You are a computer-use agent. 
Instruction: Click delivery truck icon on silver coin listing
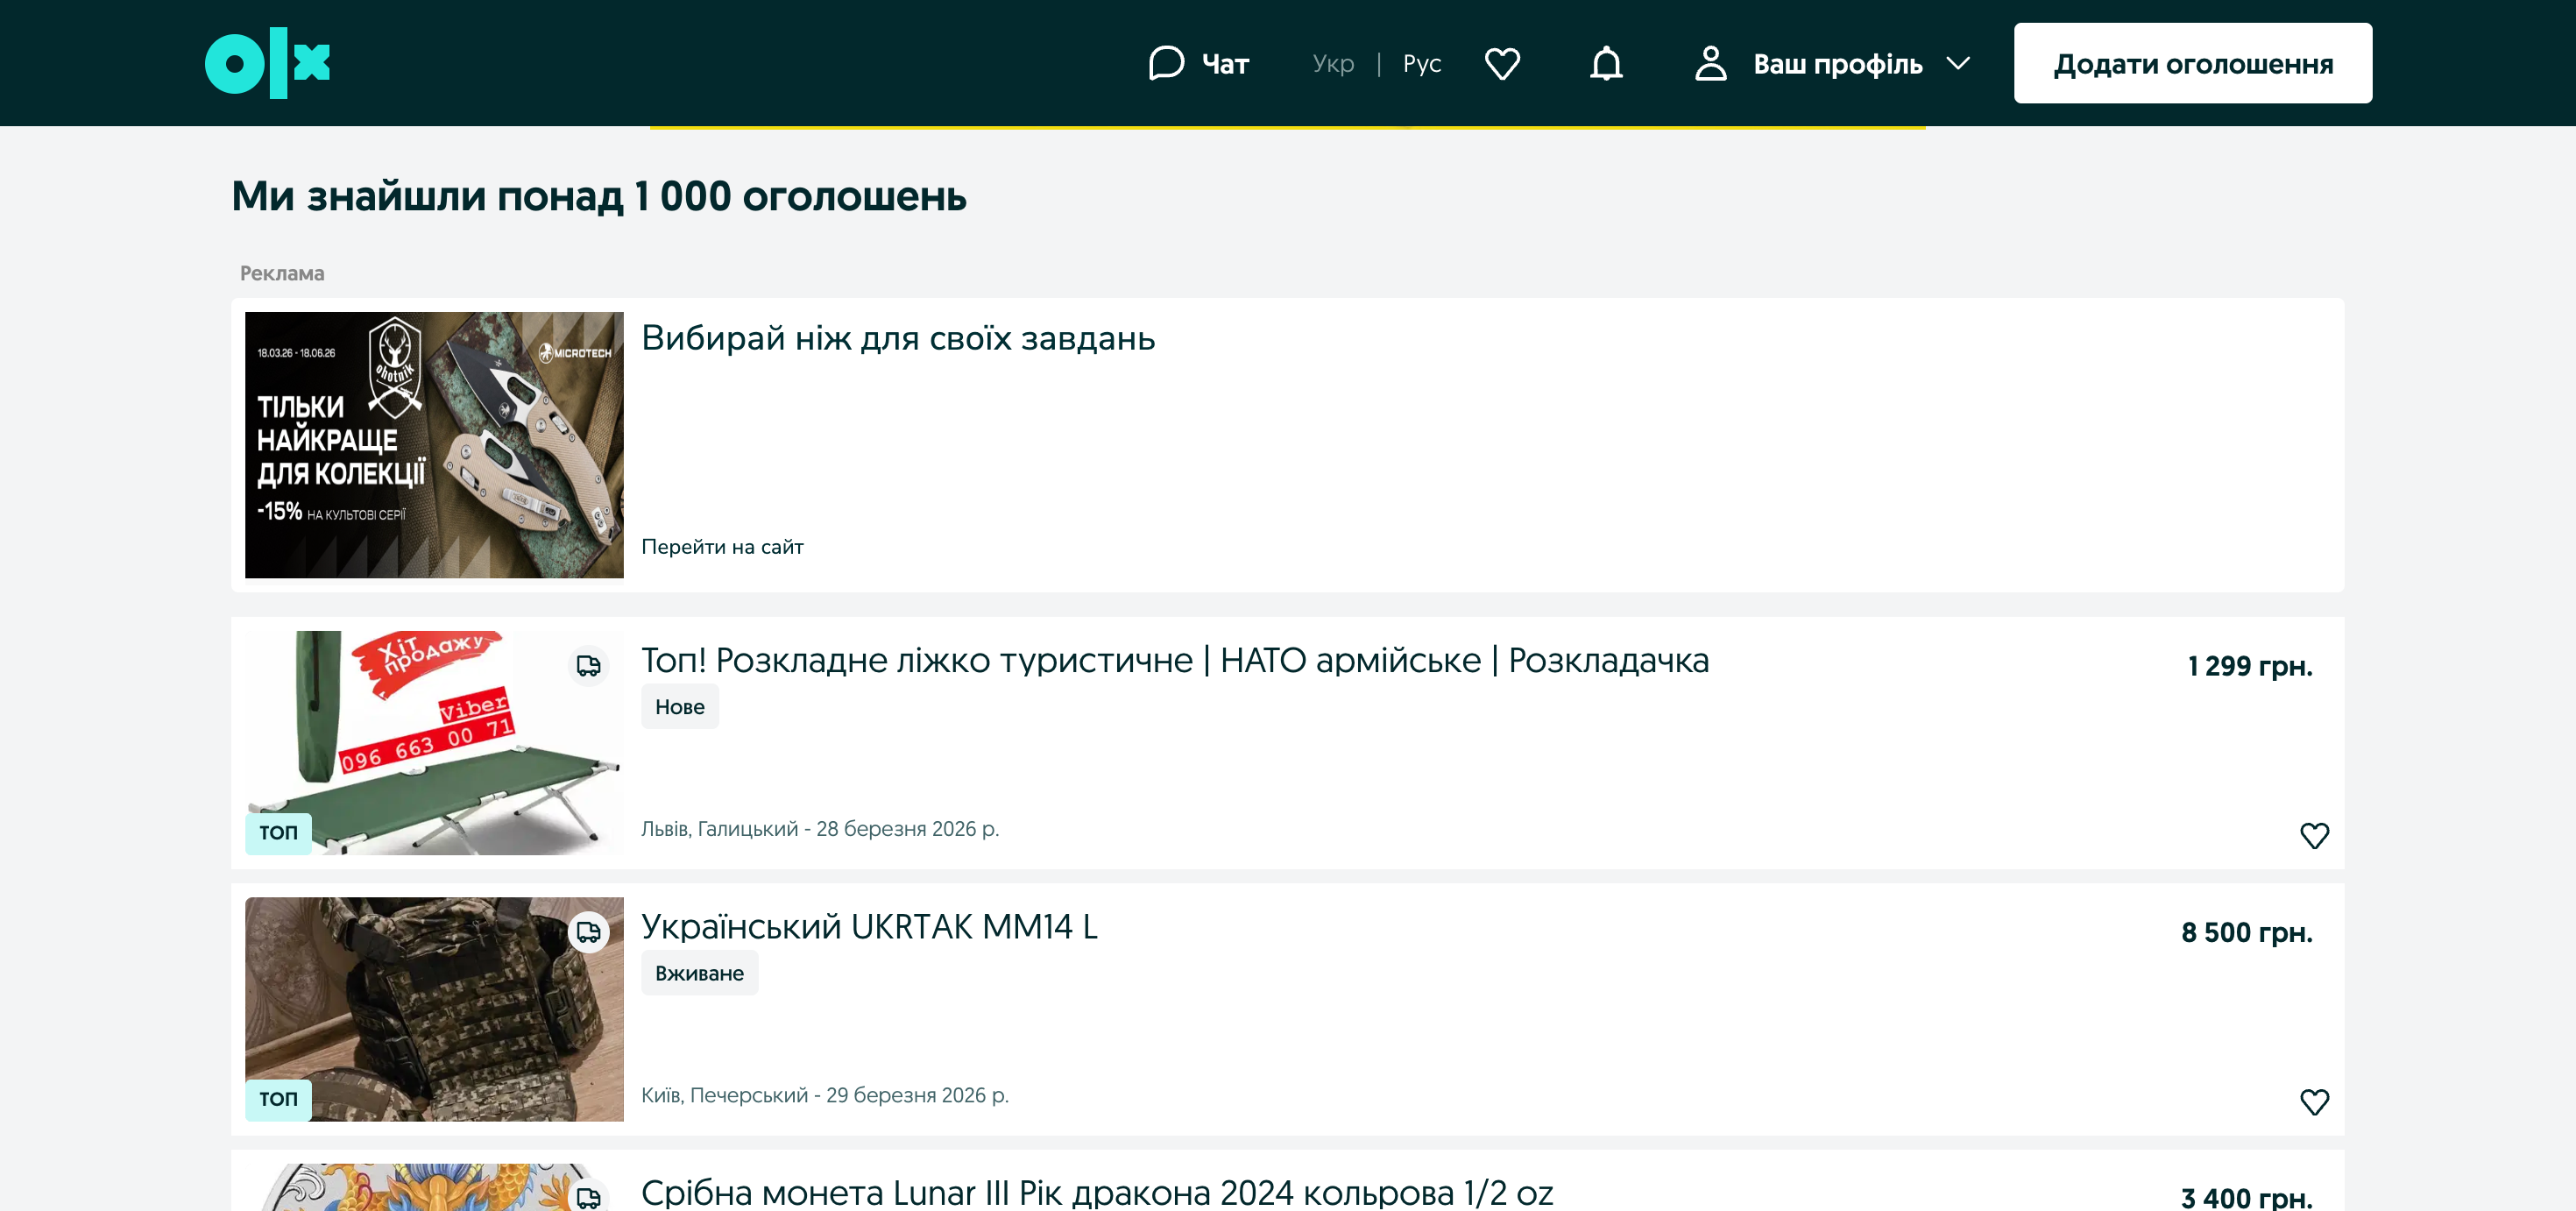pyautogui.click(x=588, y=1196)
